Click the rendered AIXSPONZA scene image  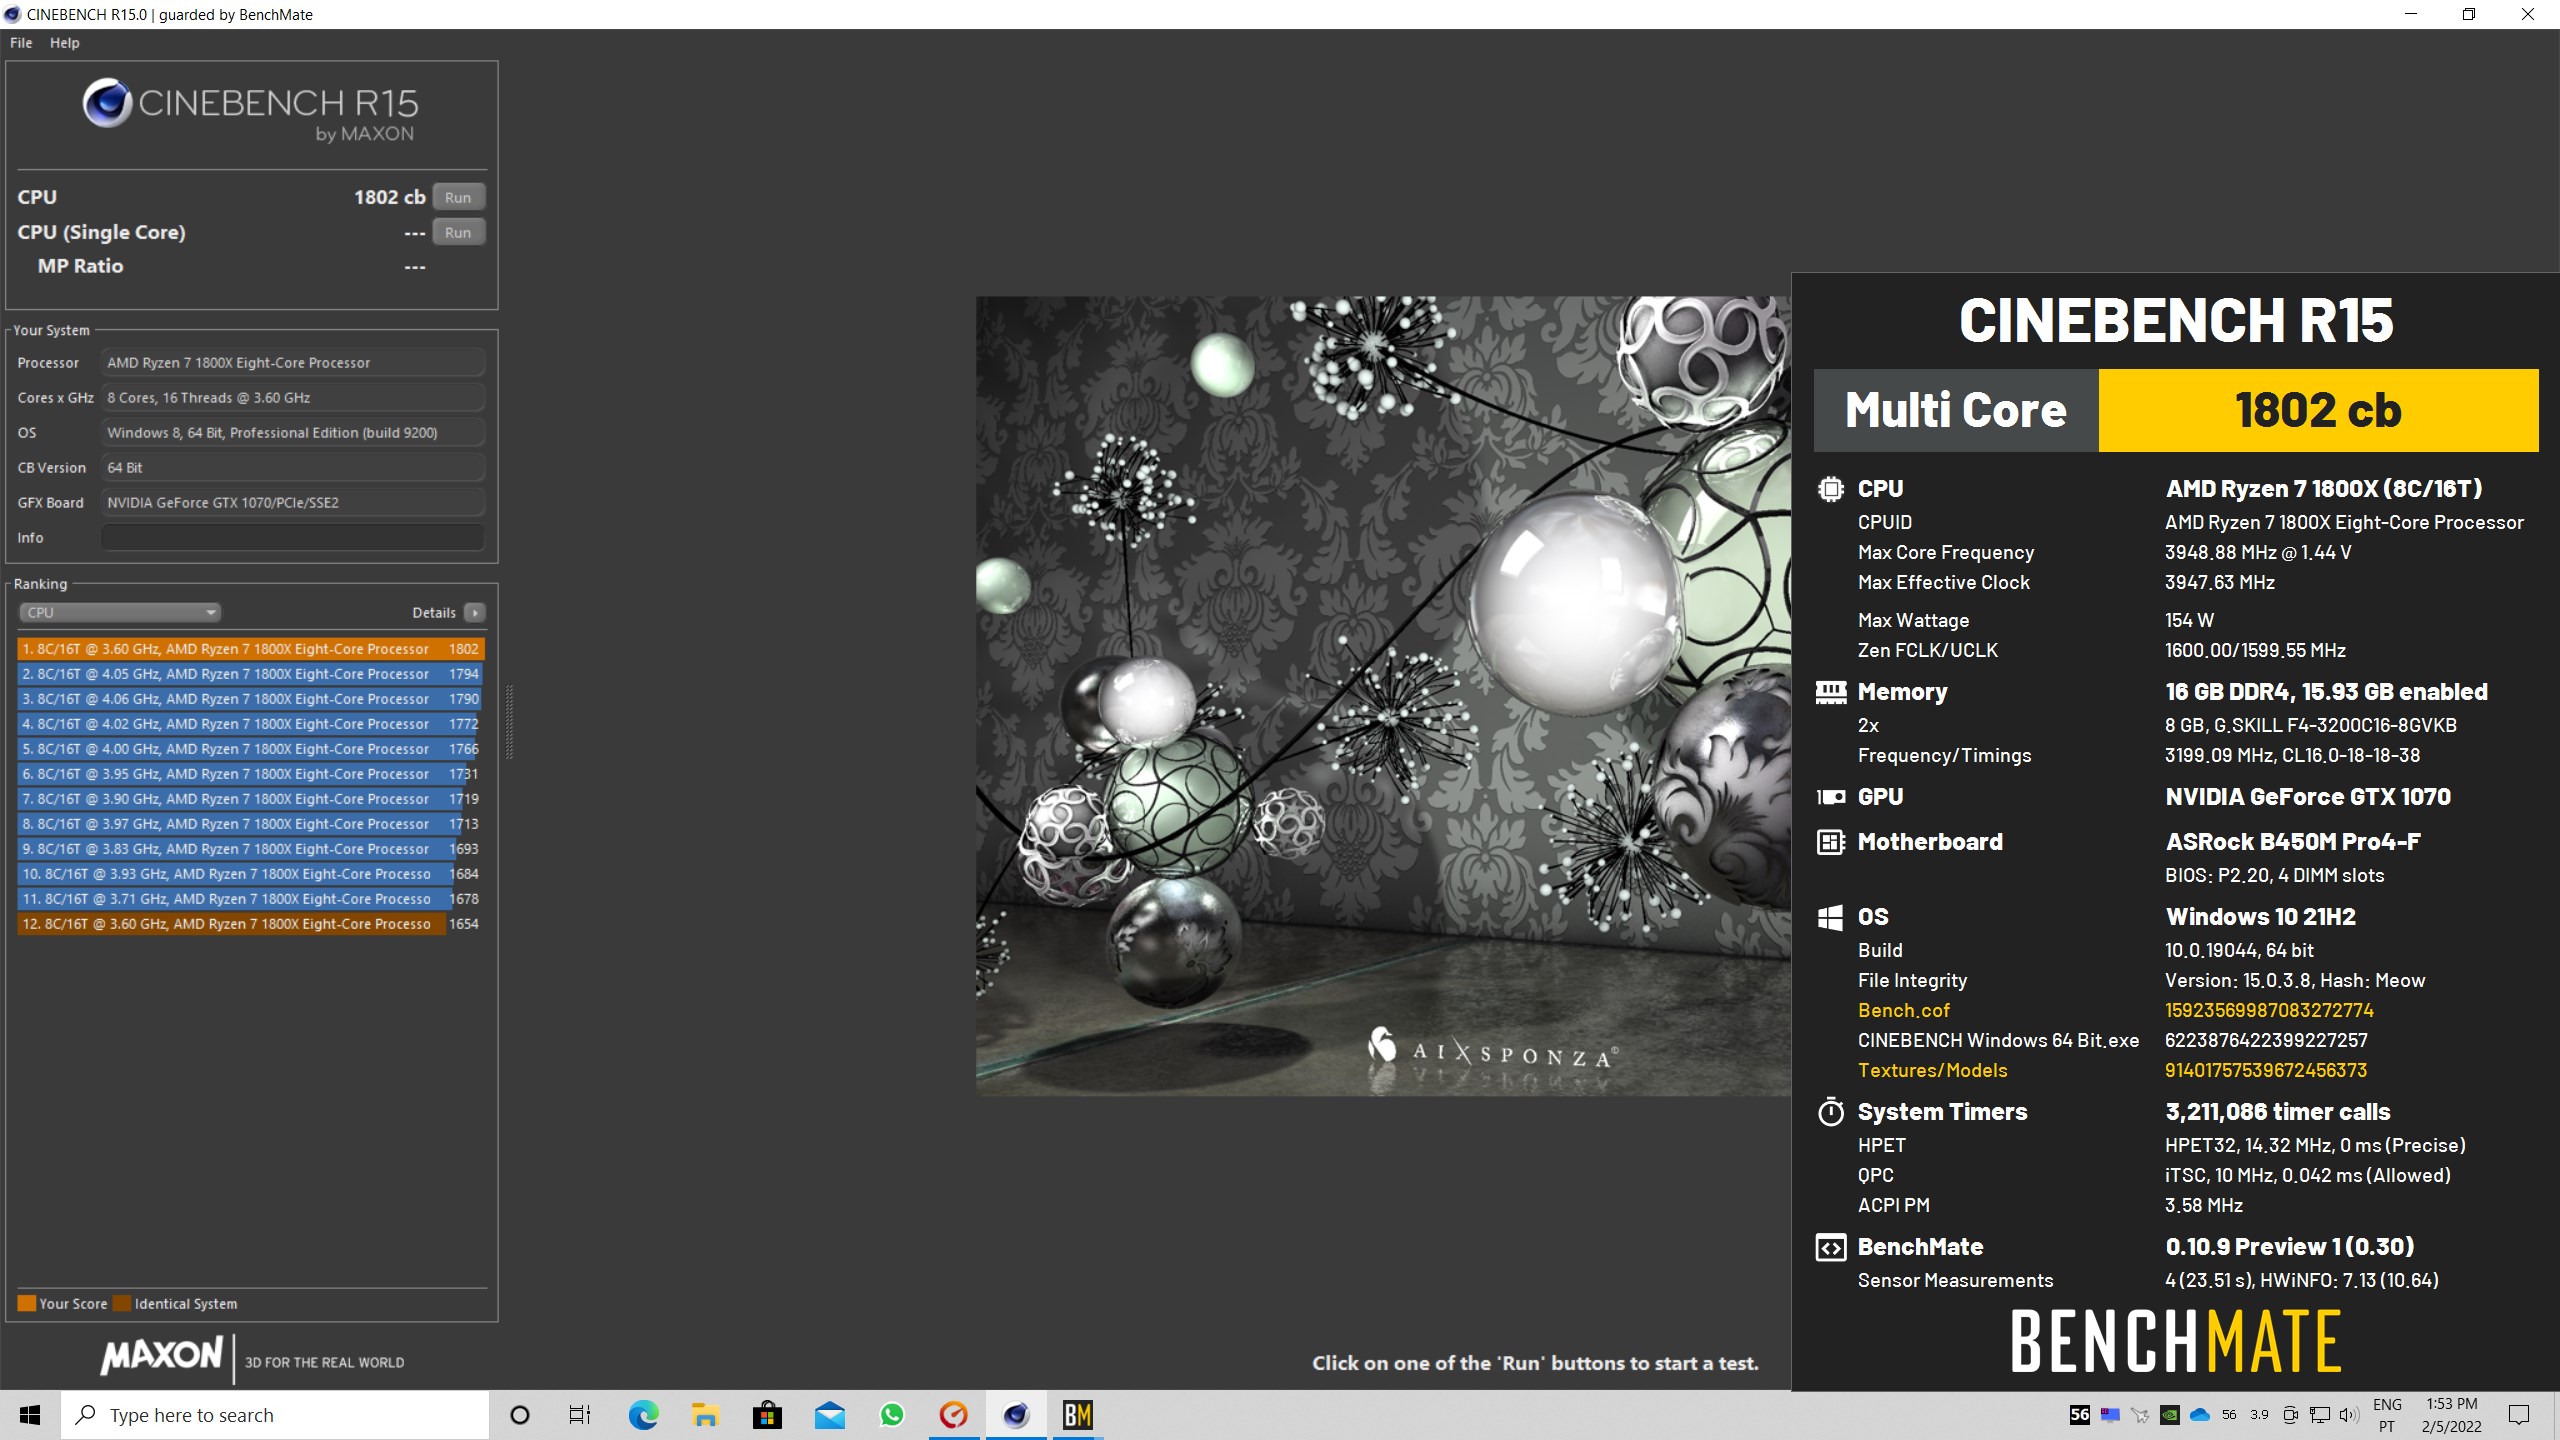point(1383,695)
